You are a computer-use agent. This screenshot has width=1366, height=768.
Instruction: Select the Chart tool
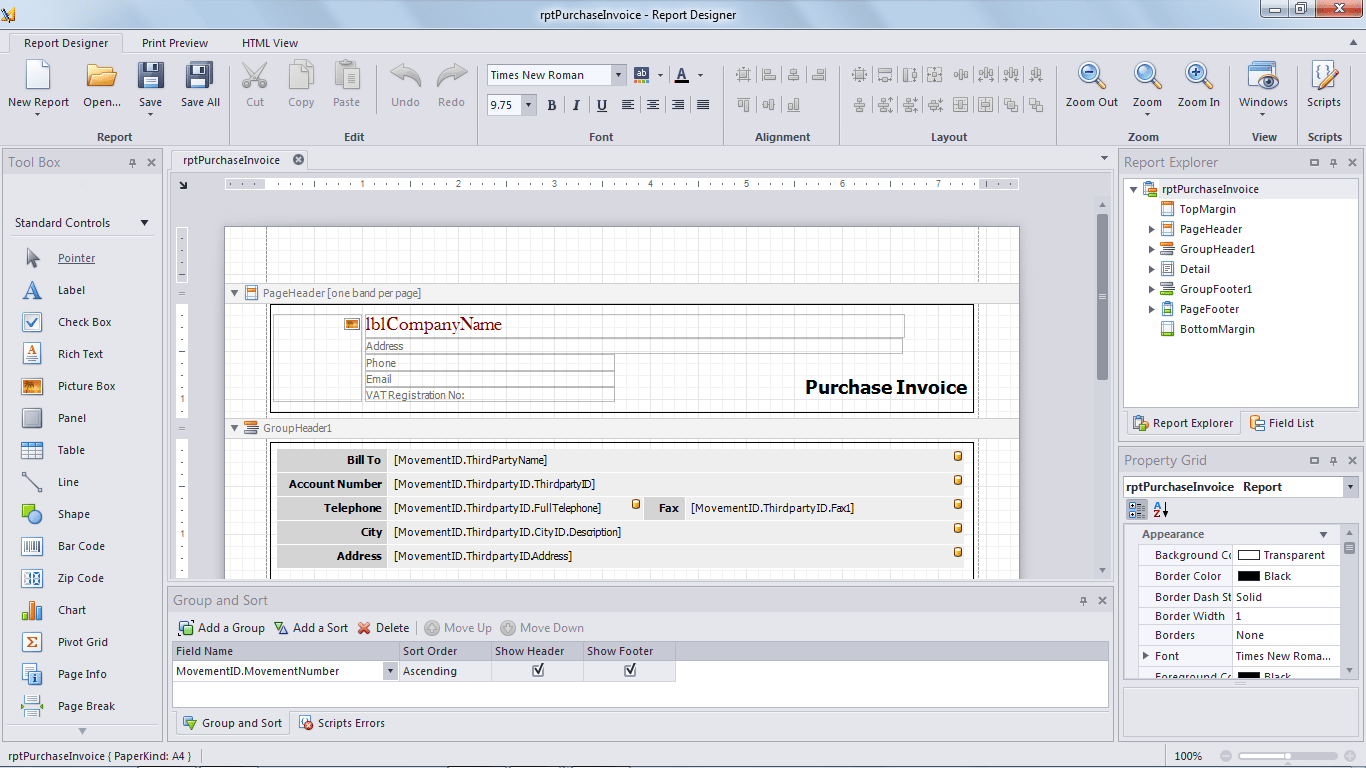click(x=71, y=609)
